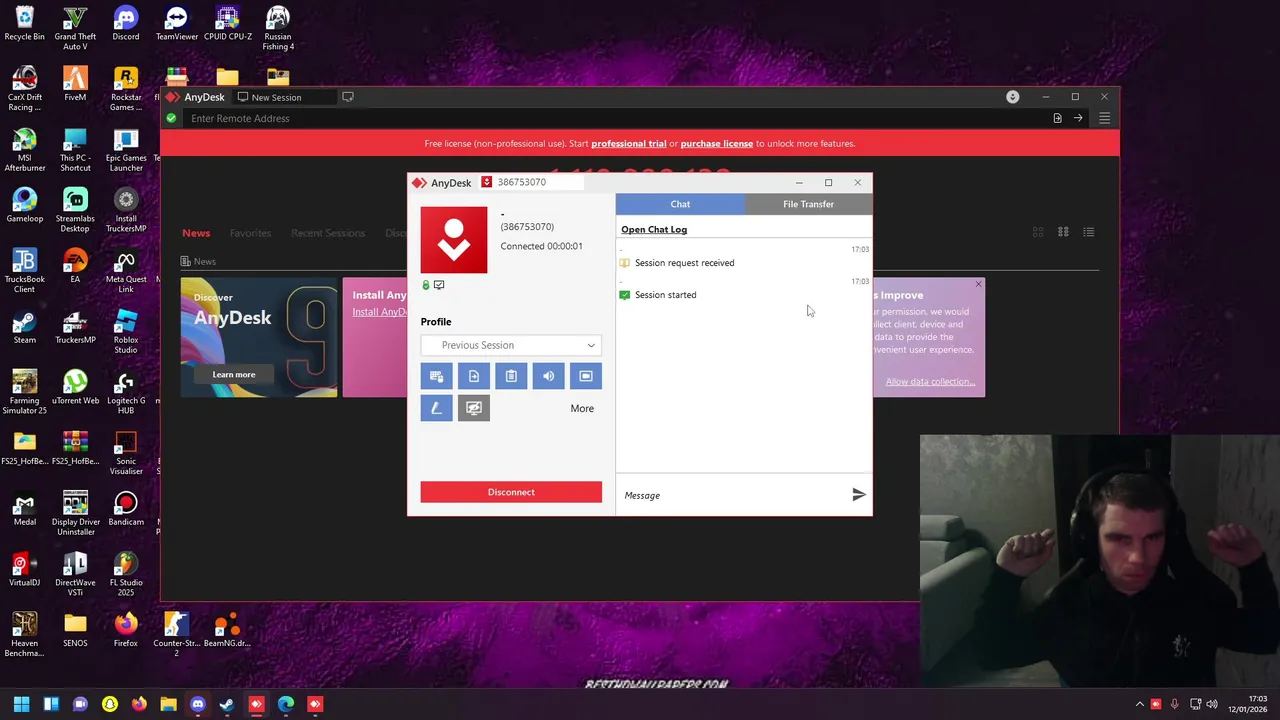Select the Bandicam desktop icon
1280x720 pixels.
126,510
